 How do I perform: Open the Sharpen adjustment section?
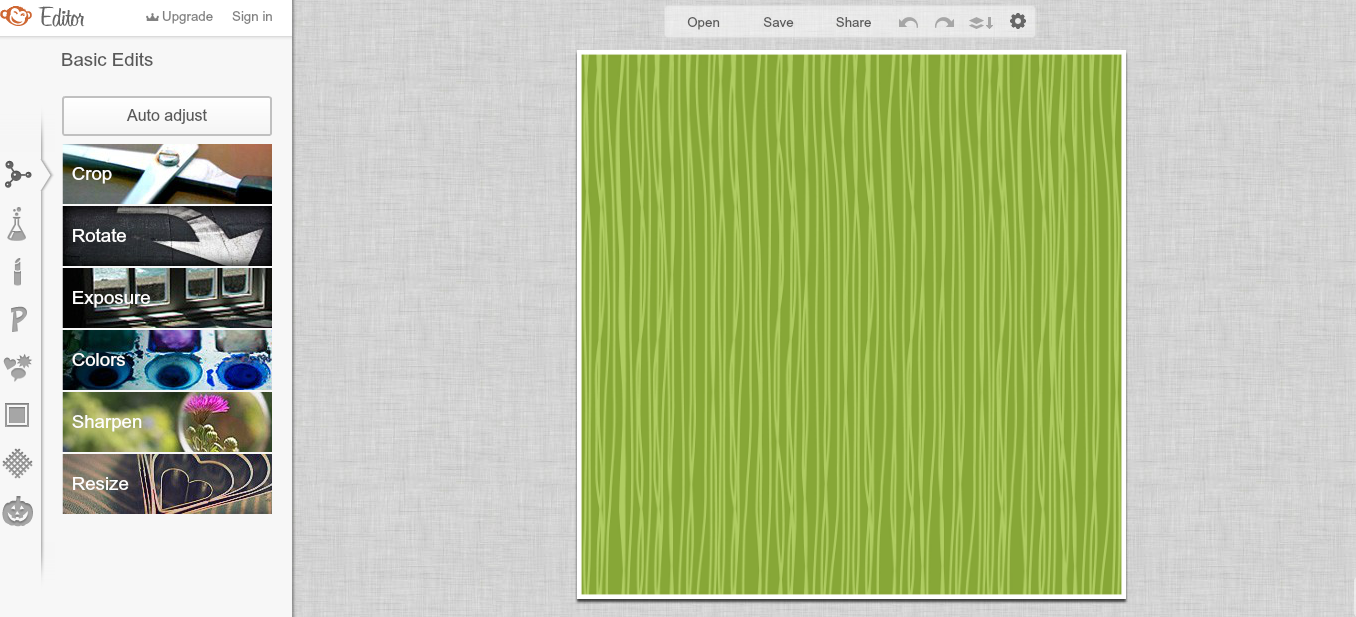click(167, 422)
